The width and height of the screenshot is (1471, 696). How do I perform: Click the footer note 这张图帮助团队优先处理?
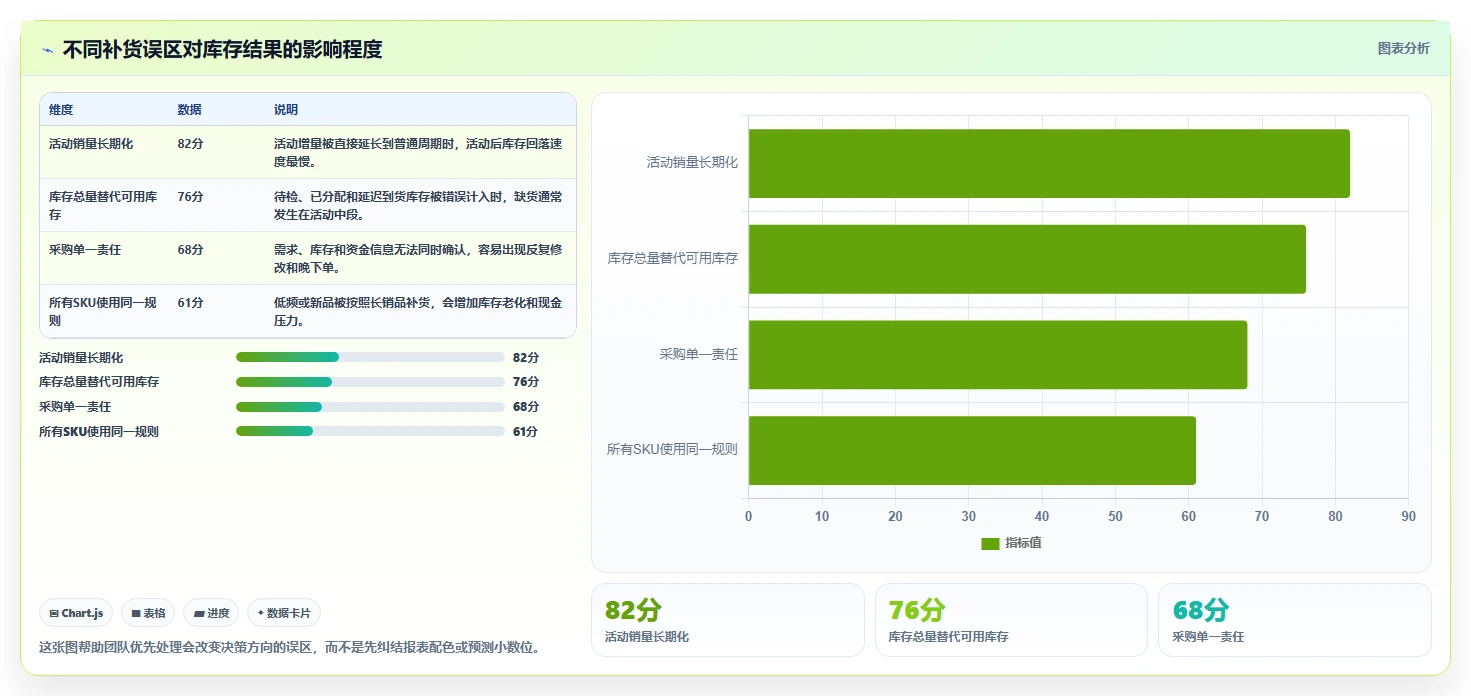tap(293, 647)
